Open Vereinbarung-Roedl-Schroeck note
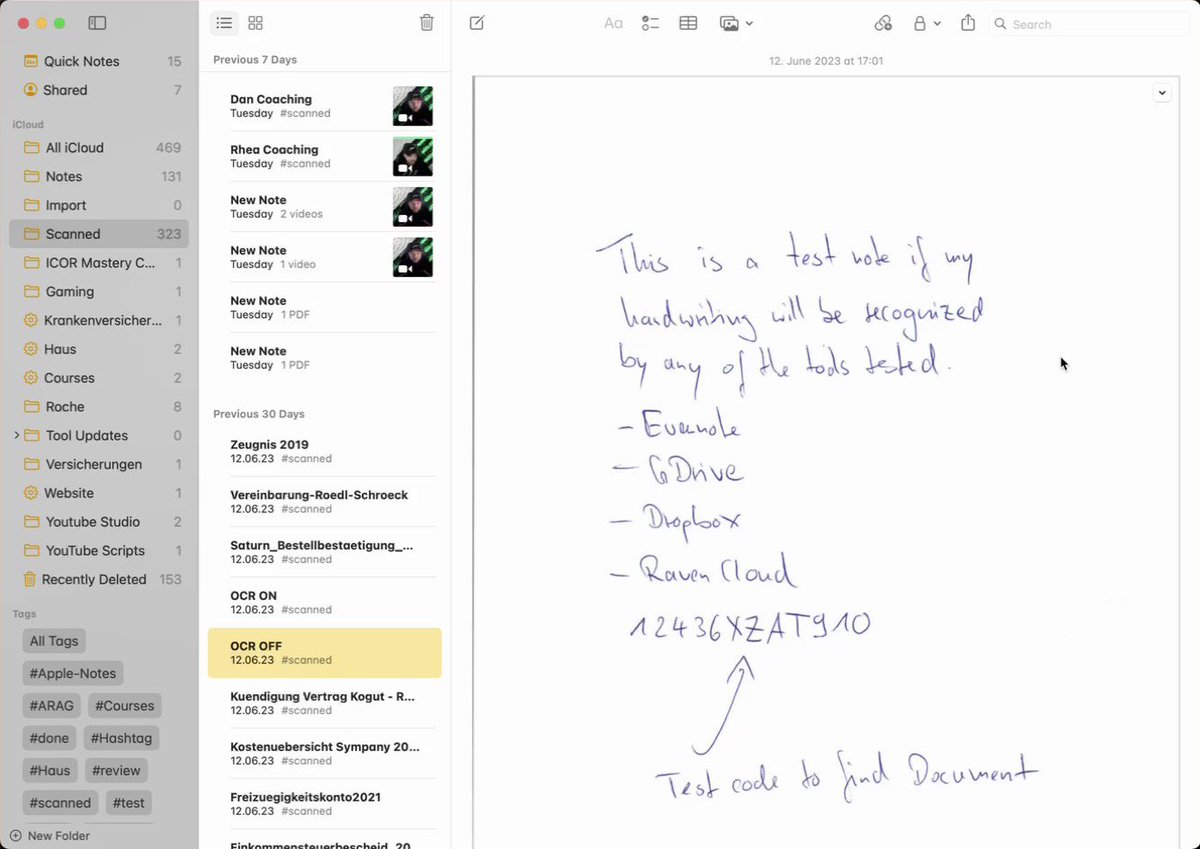This screenshot has width=1200, height=849. click(x=324, y=502)
